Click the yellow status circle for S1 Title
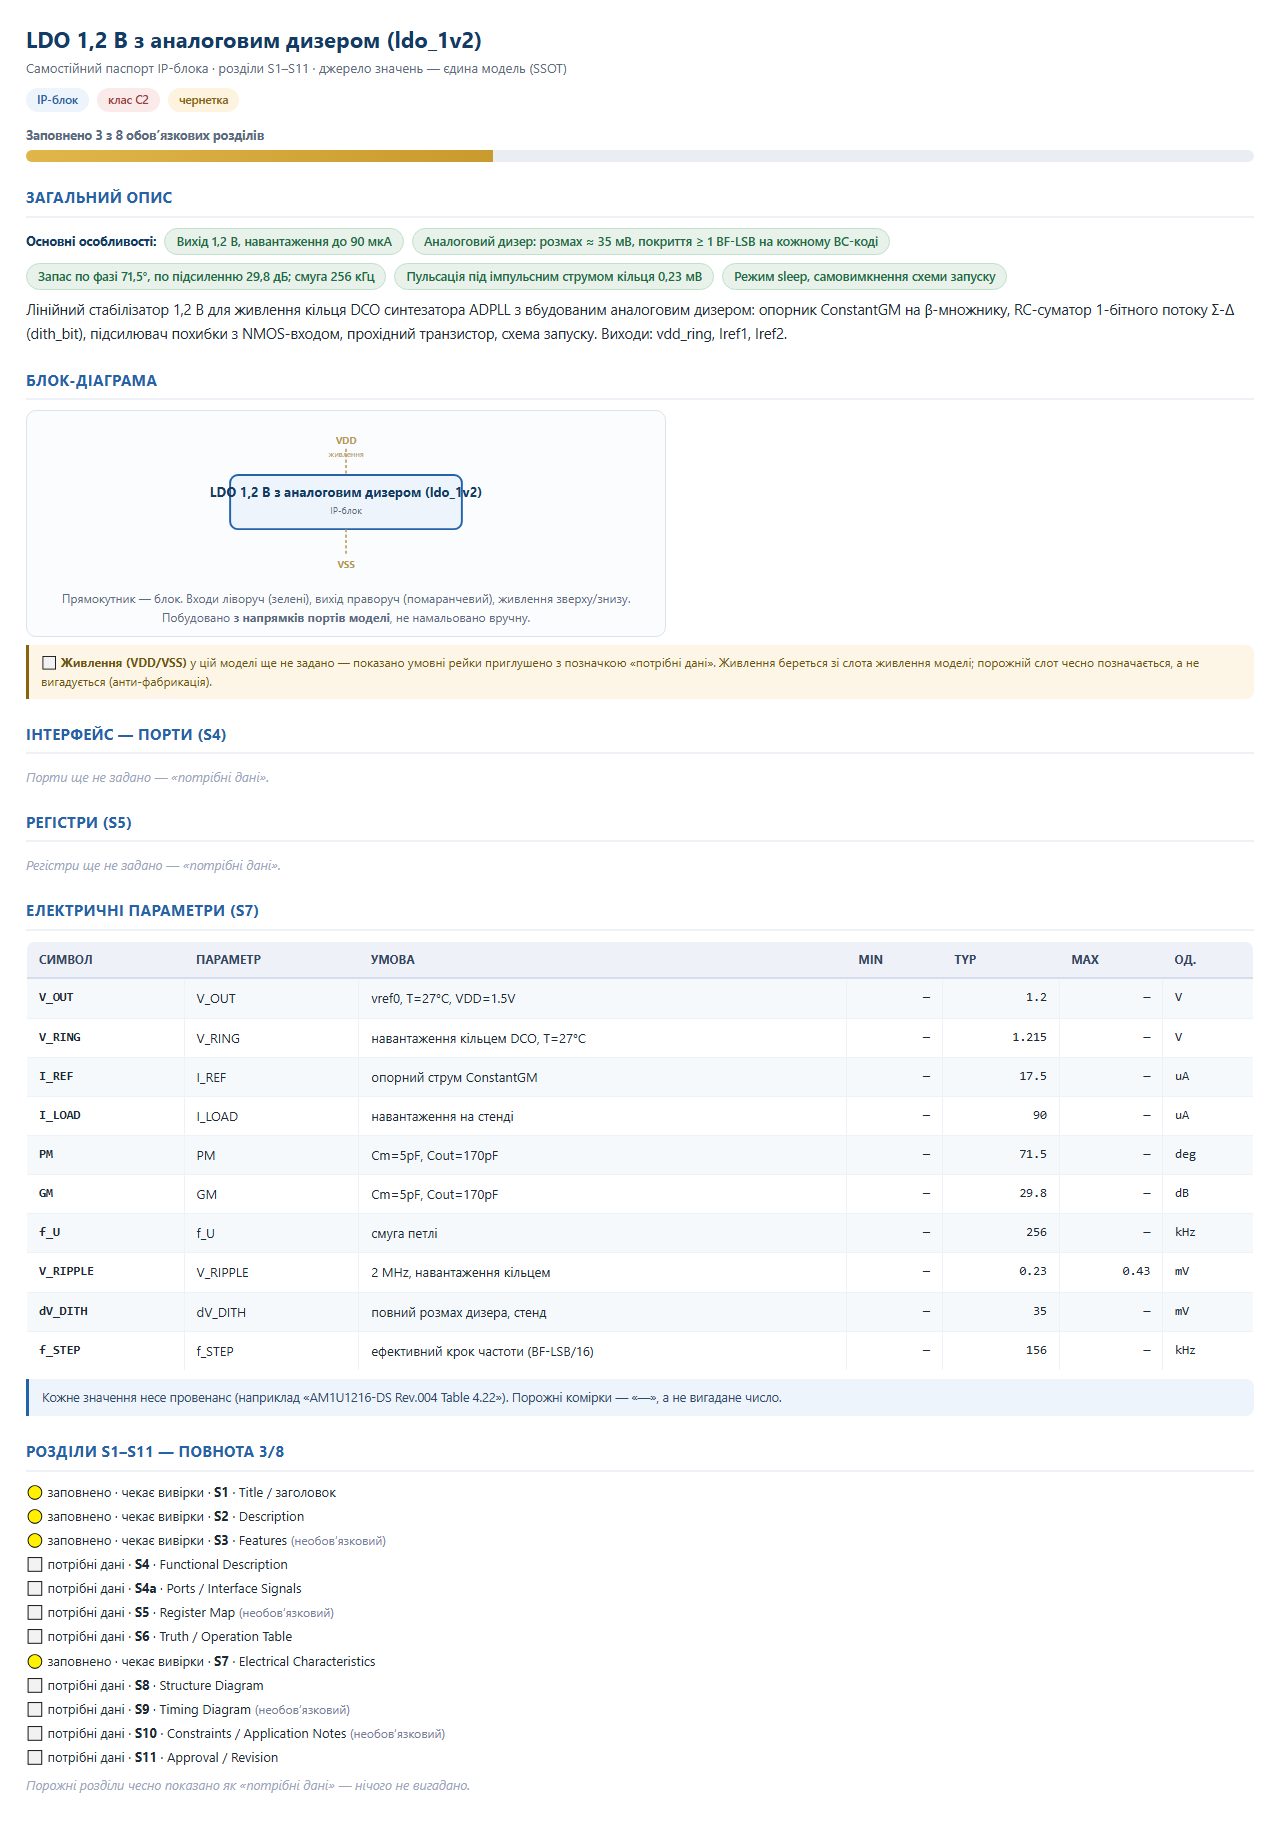This screenshot has width=1280, height=1830. [35, 1492]
